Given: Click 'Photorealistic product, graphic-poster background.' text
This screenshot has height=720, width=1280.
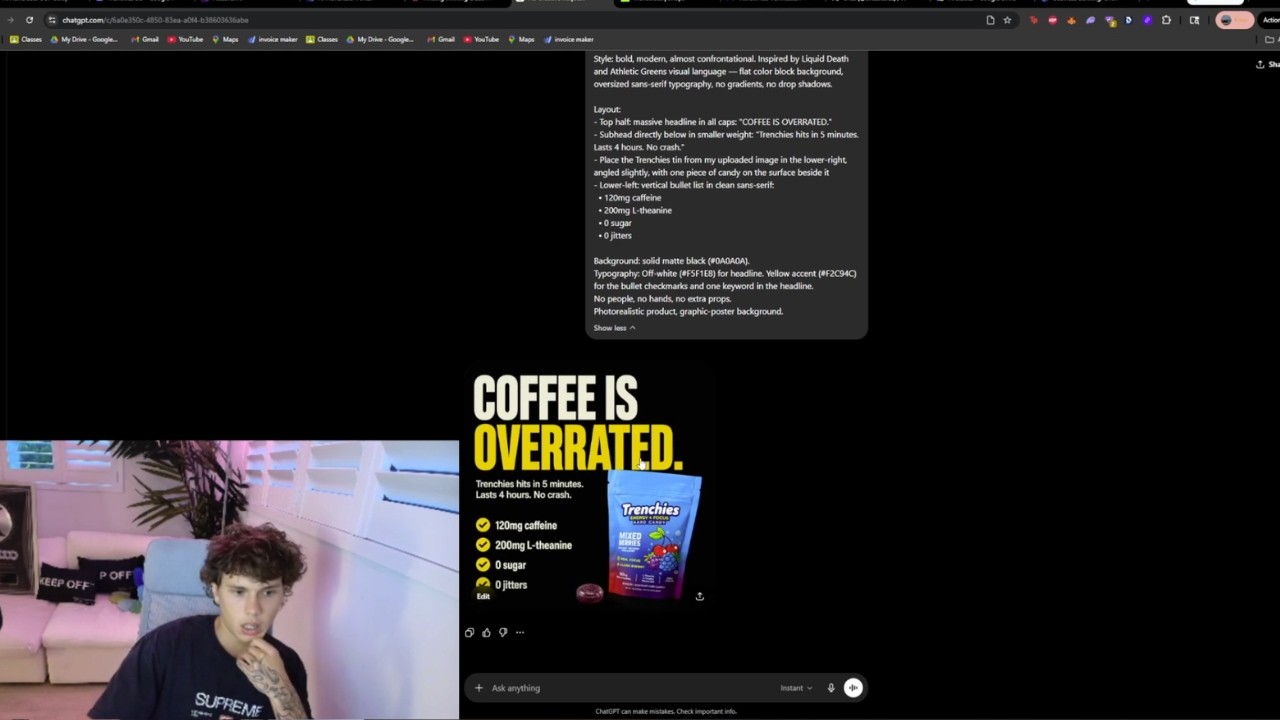Looking at the screenshot, I should pos(688,311).
